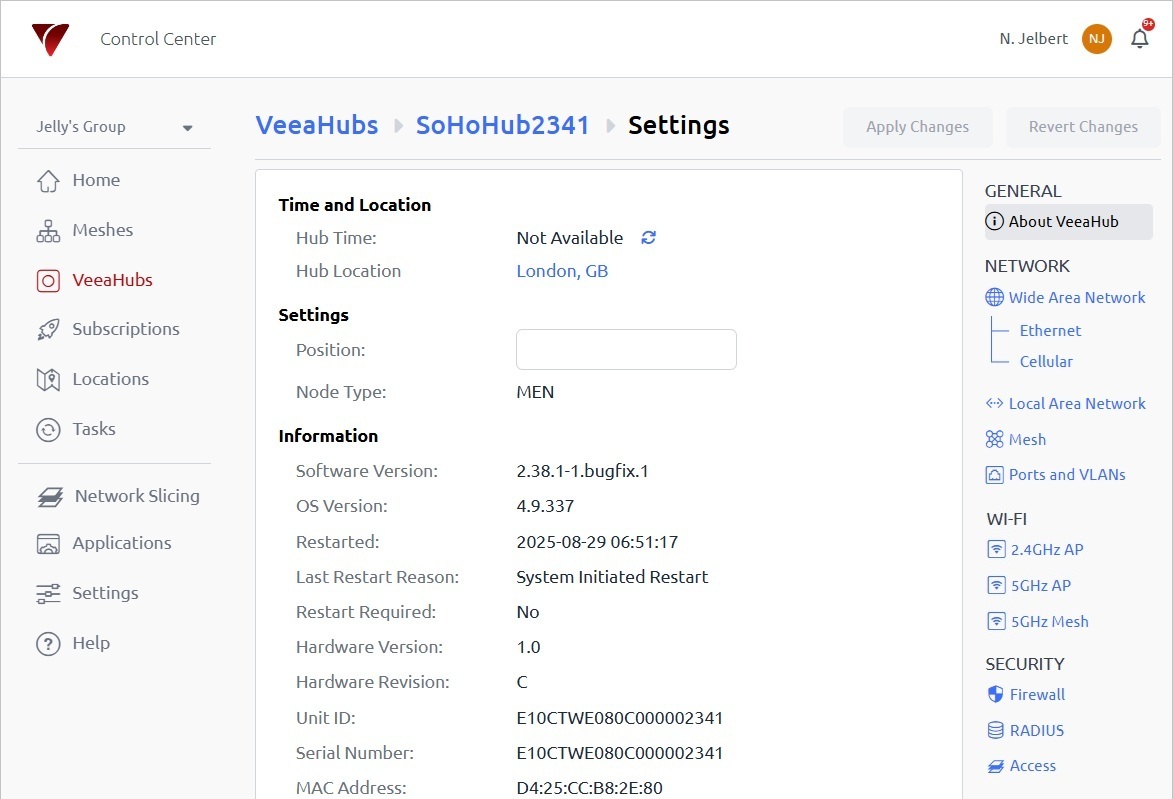Click the Position input field
The width and height of the screenshot is (1173, 799).
626,349
